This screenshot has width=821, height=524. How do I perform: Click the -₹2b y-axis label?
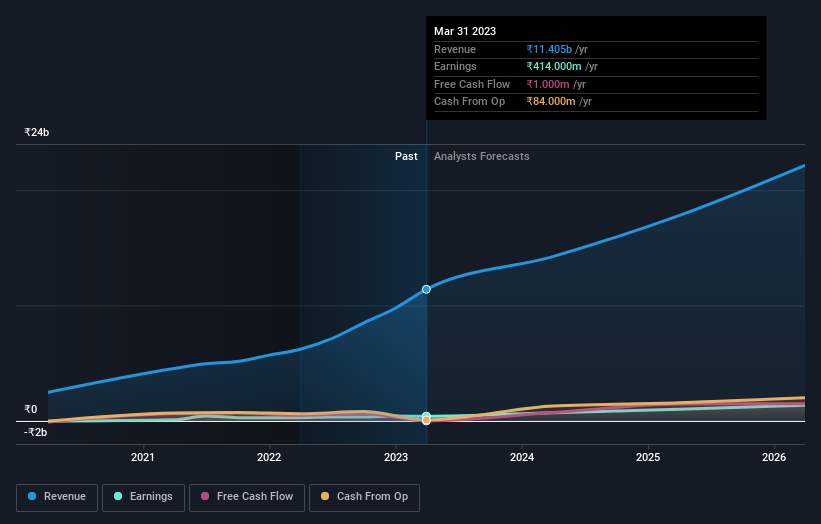tap(36, 432)
